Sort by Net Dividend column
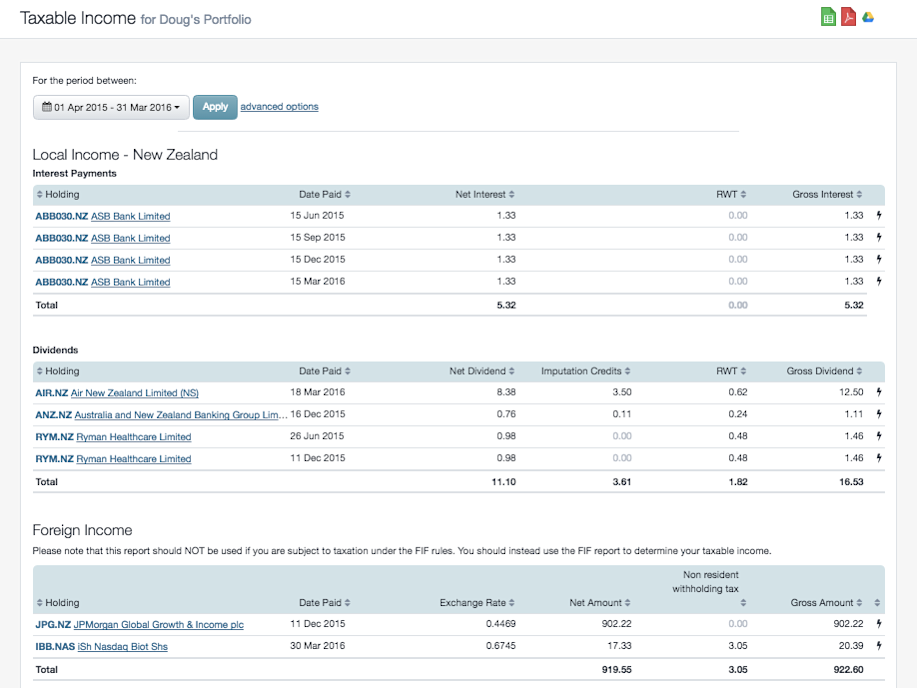 [482, 371]
